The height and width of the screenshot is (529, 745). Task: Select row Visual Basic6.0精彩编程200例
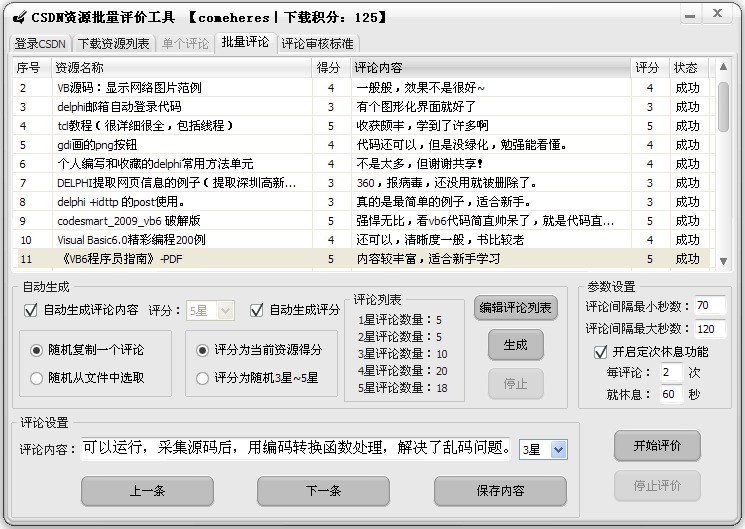click(x=361, y=240)
